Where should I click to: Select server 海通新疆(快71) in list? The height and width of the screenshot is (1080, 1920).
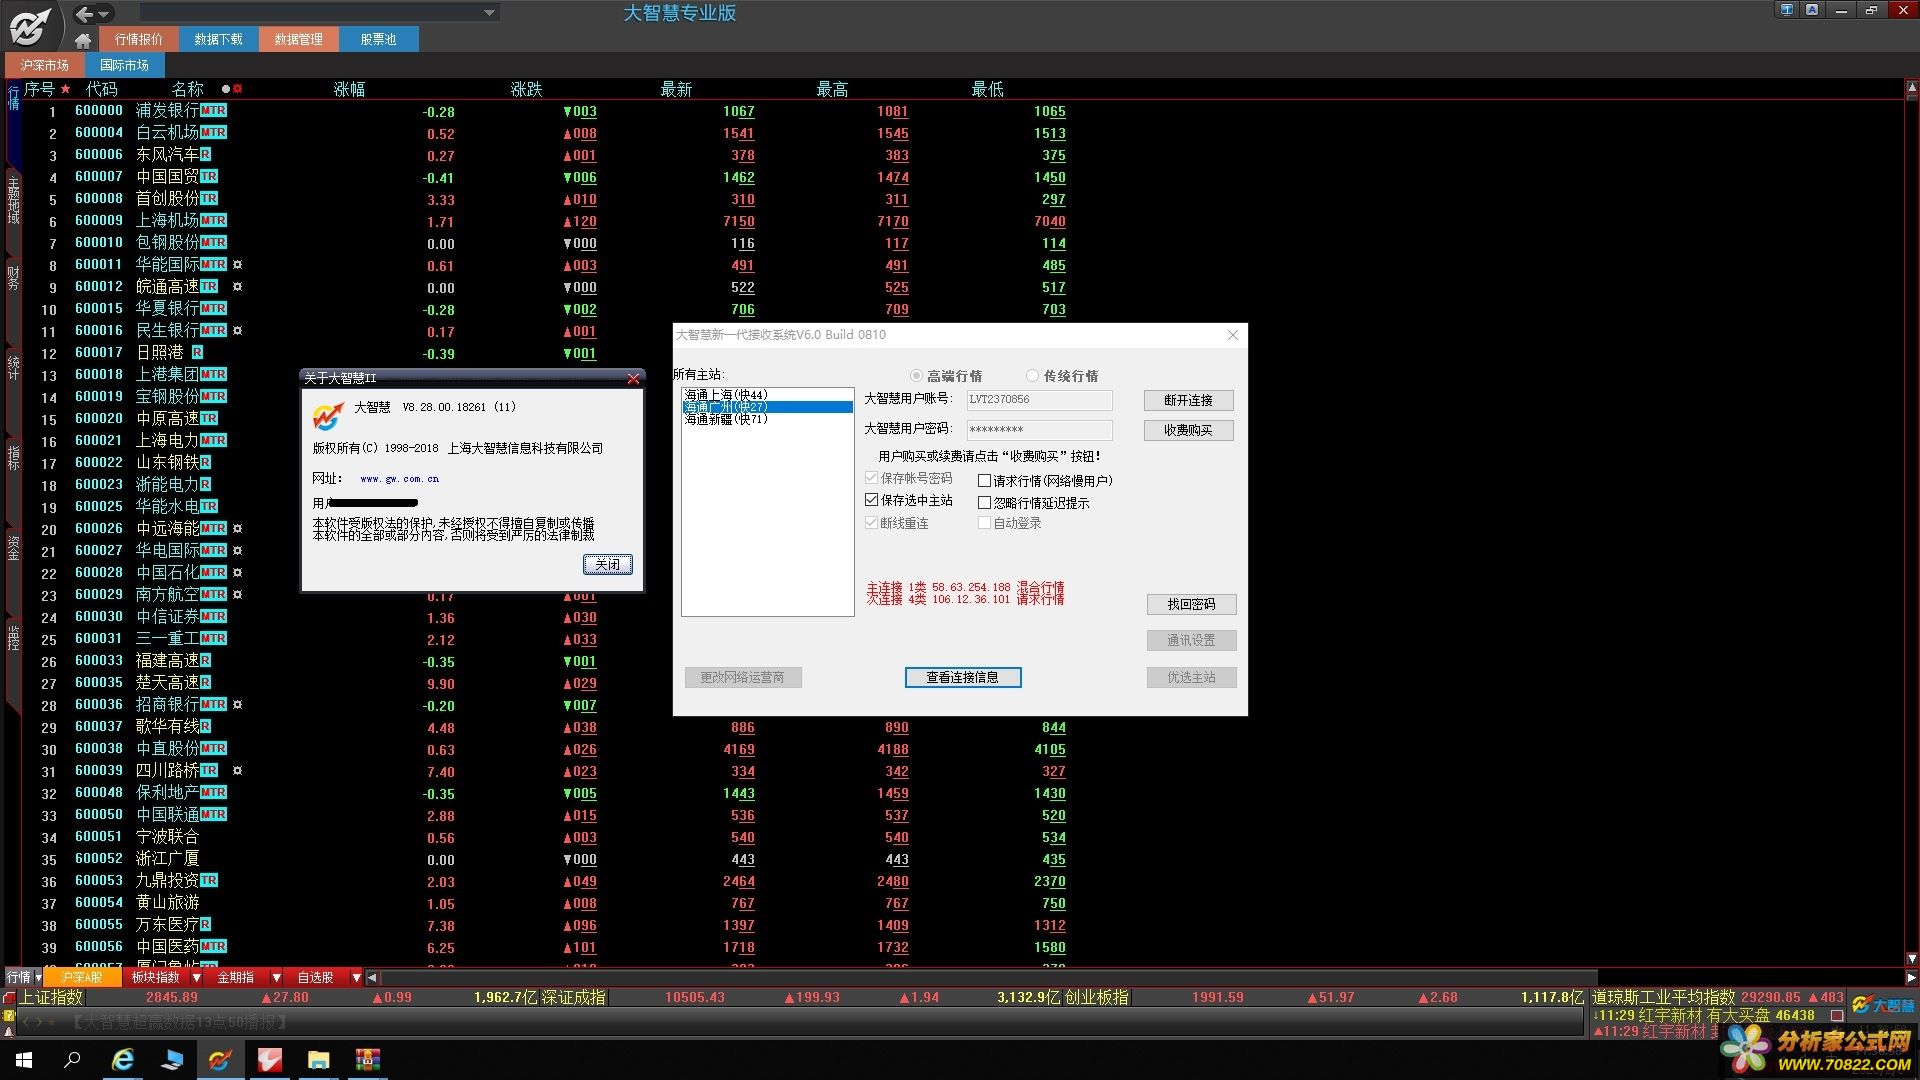coord(767,419)
